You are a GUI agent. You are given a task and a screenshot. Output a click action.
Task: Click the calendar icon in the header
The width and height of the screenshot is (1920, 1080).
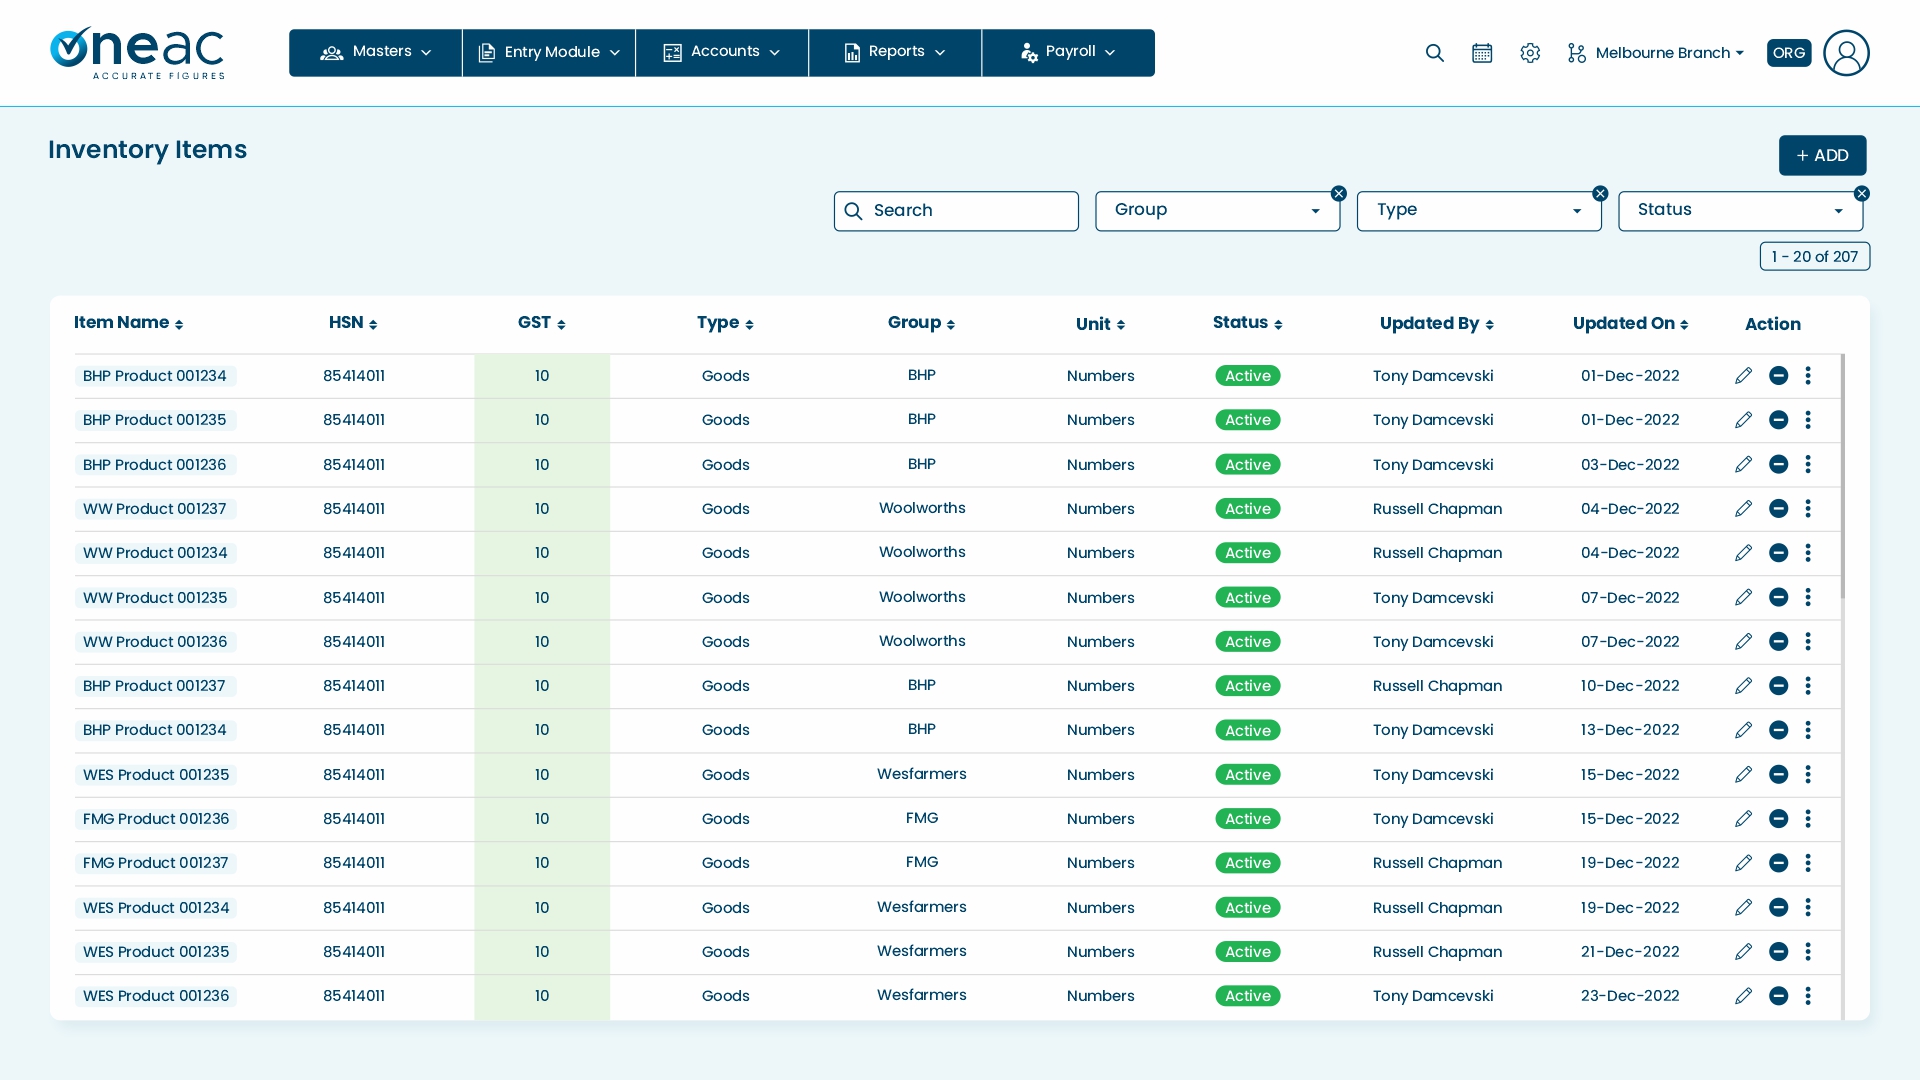pos(1482,53)
